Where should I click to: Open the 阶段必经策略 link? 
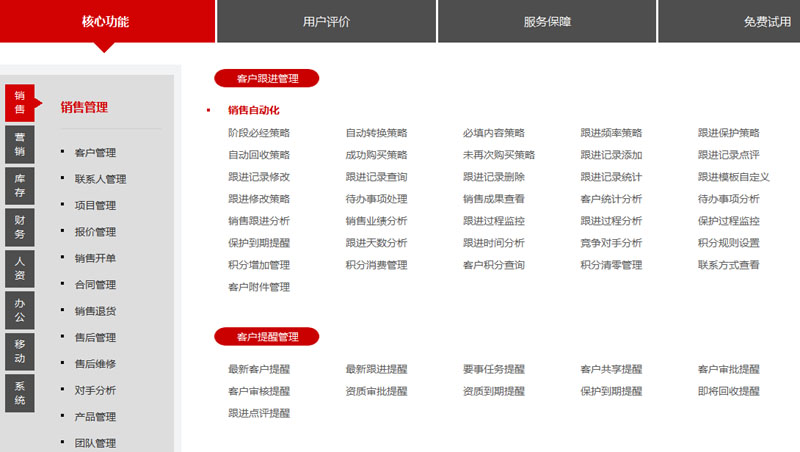coord(259,133)
